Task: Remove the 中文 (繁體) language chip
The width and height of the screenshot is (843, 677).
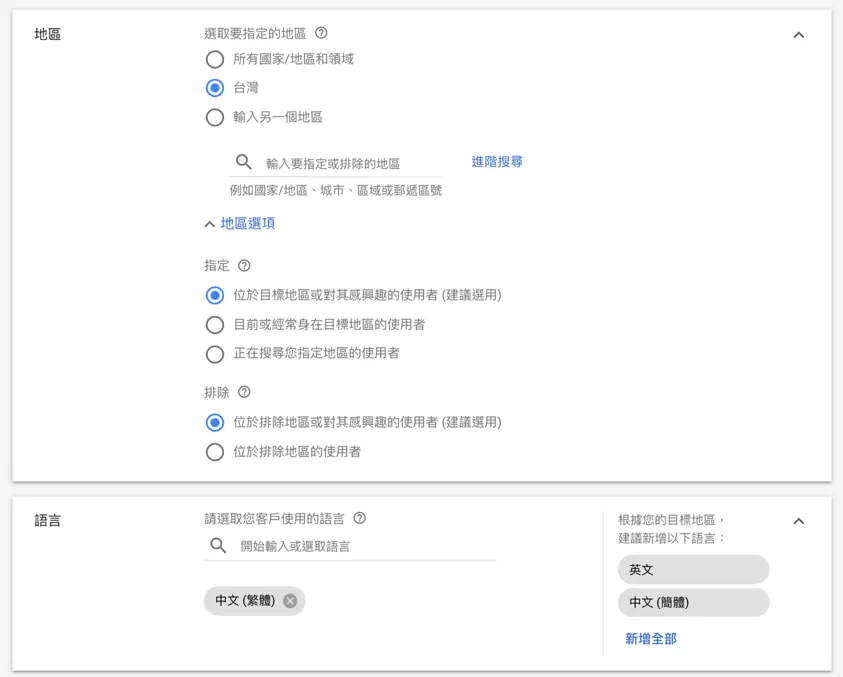Action: click(290, 601)
